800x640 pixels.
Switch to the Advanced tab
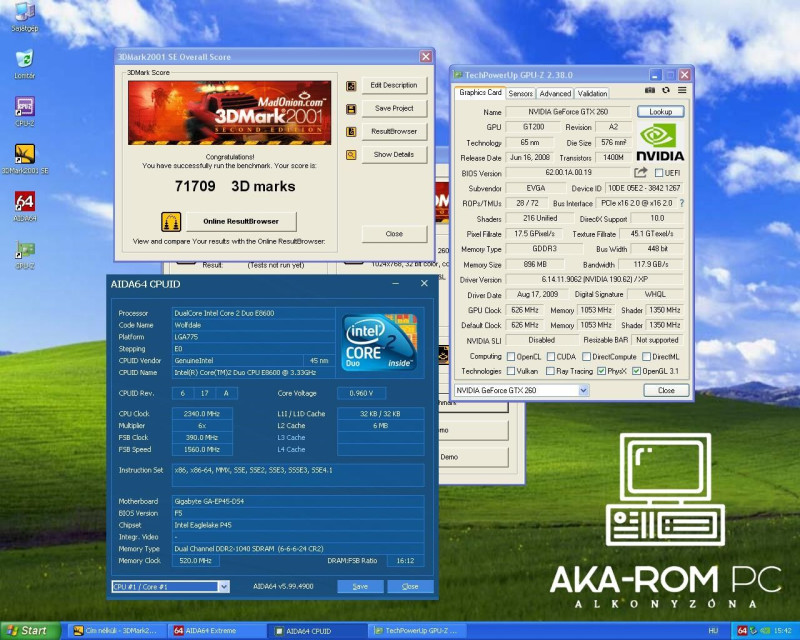point(555,93)
